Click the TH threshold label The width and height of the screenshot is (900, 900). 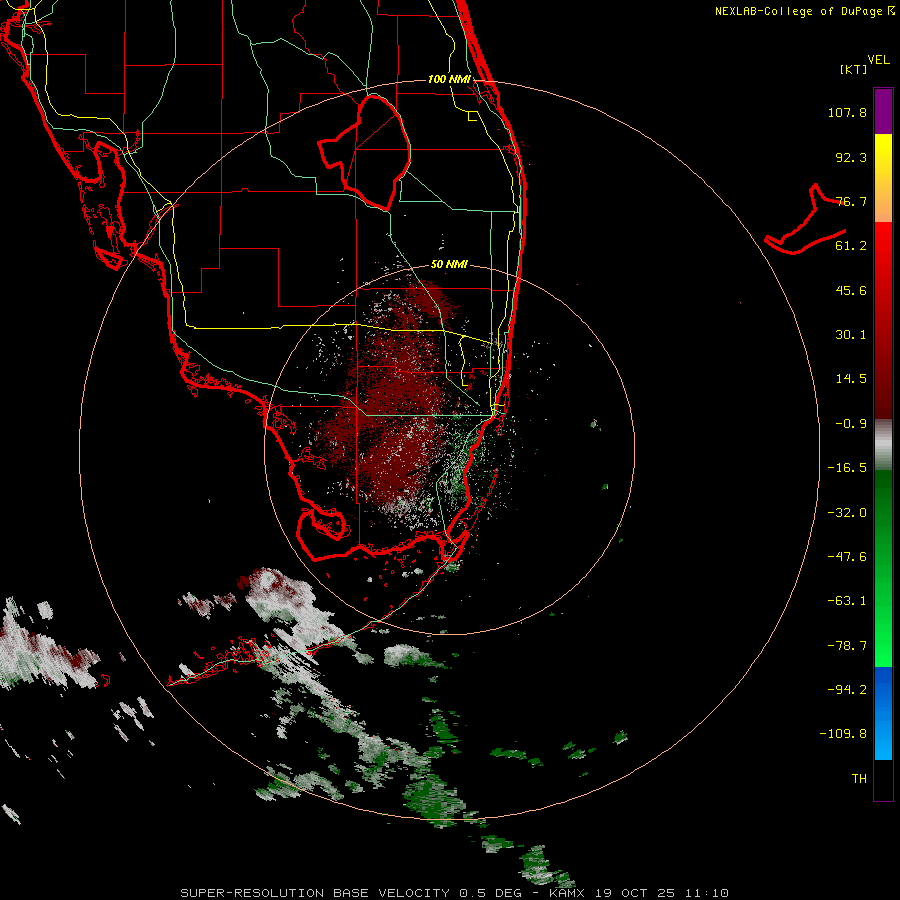(x=859, y=779)
